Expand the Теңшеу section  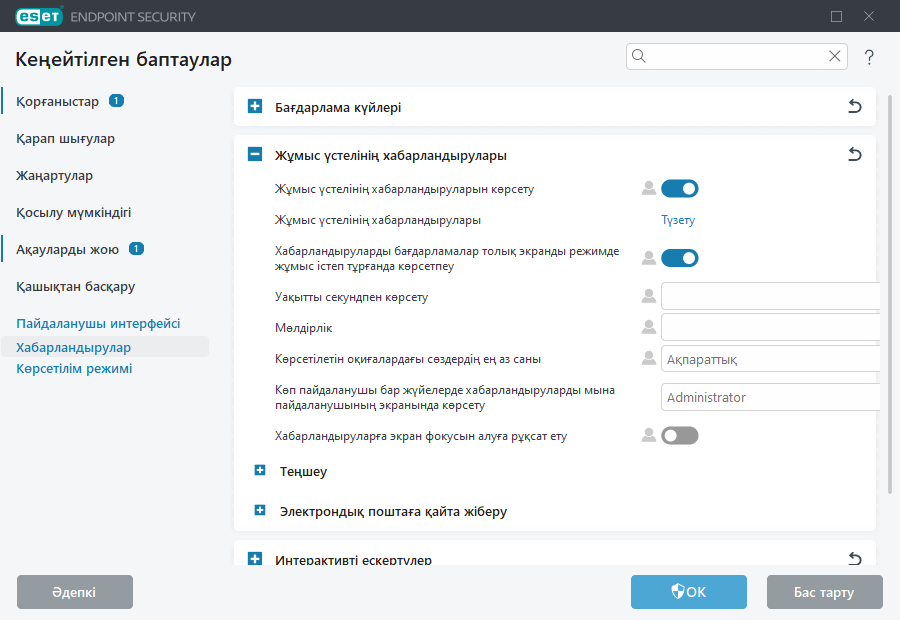click(260, 471)
